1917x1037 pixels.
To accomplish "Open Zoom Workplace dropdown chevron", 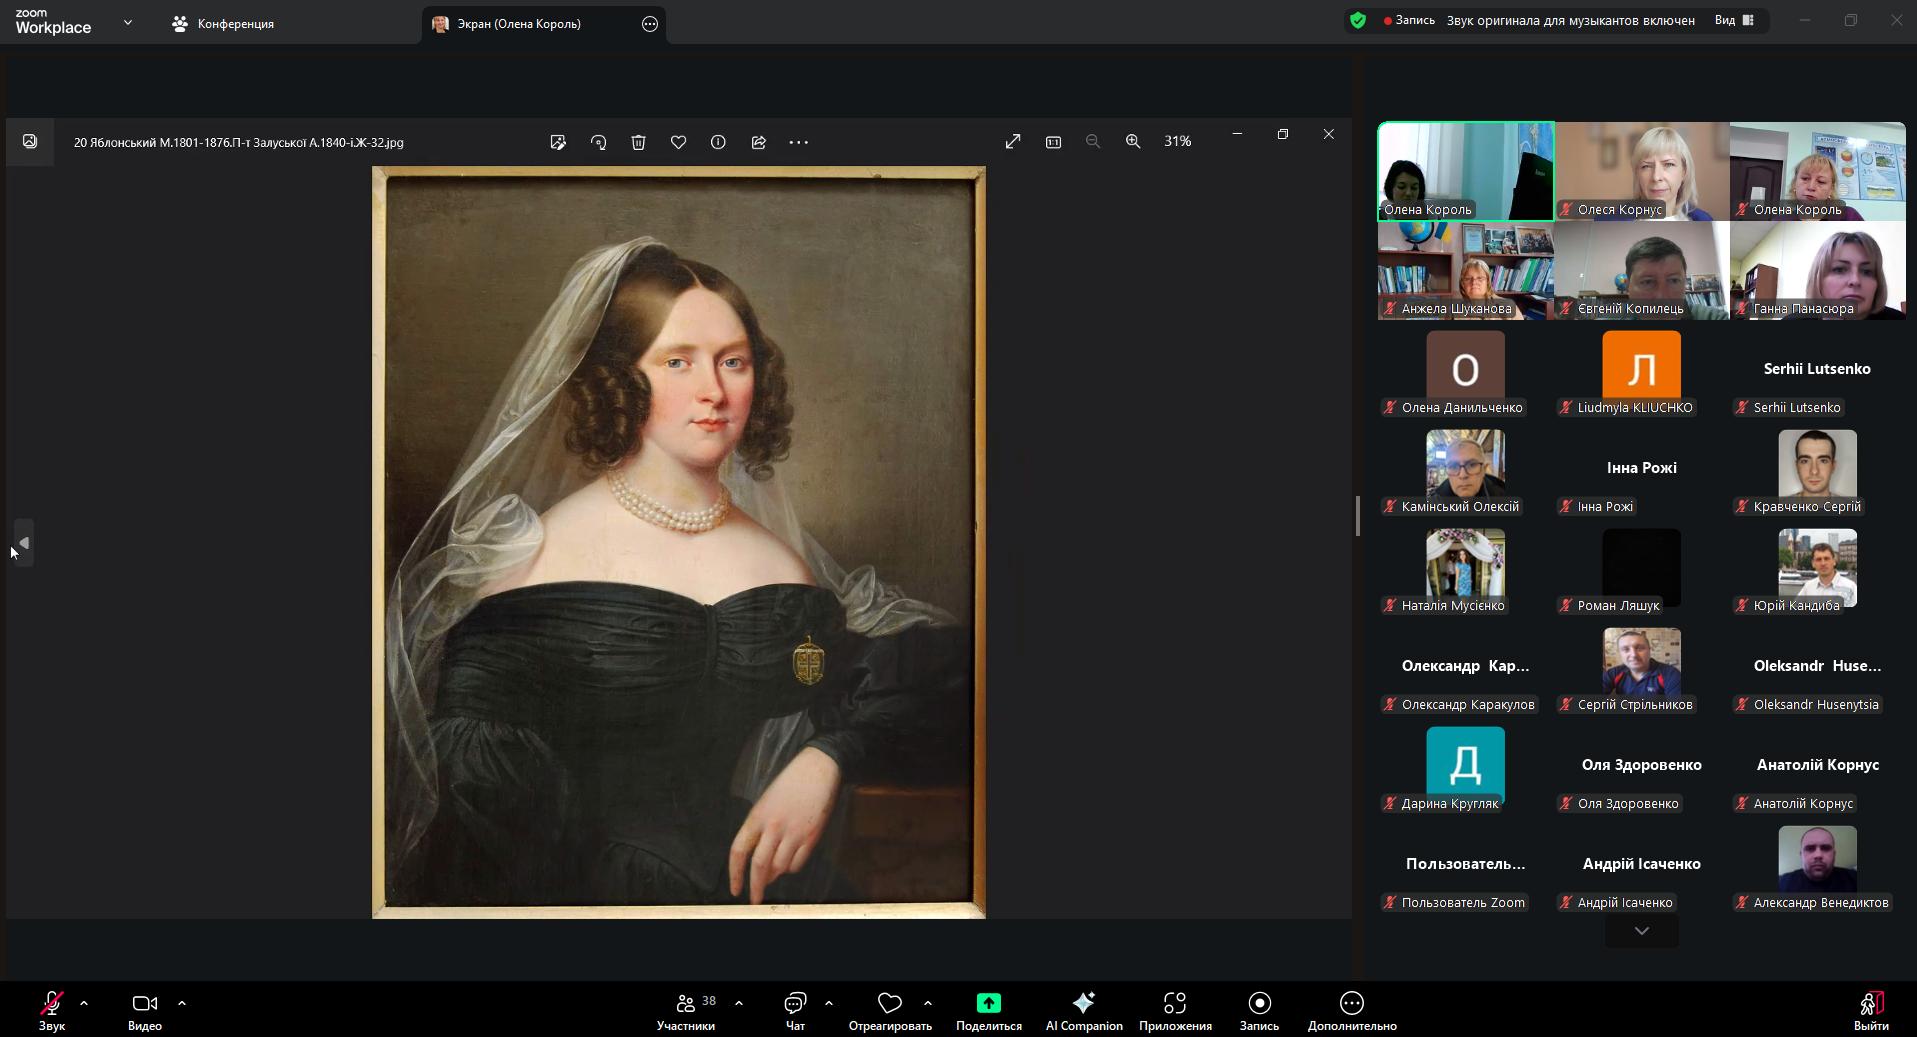I will [127, 22].
